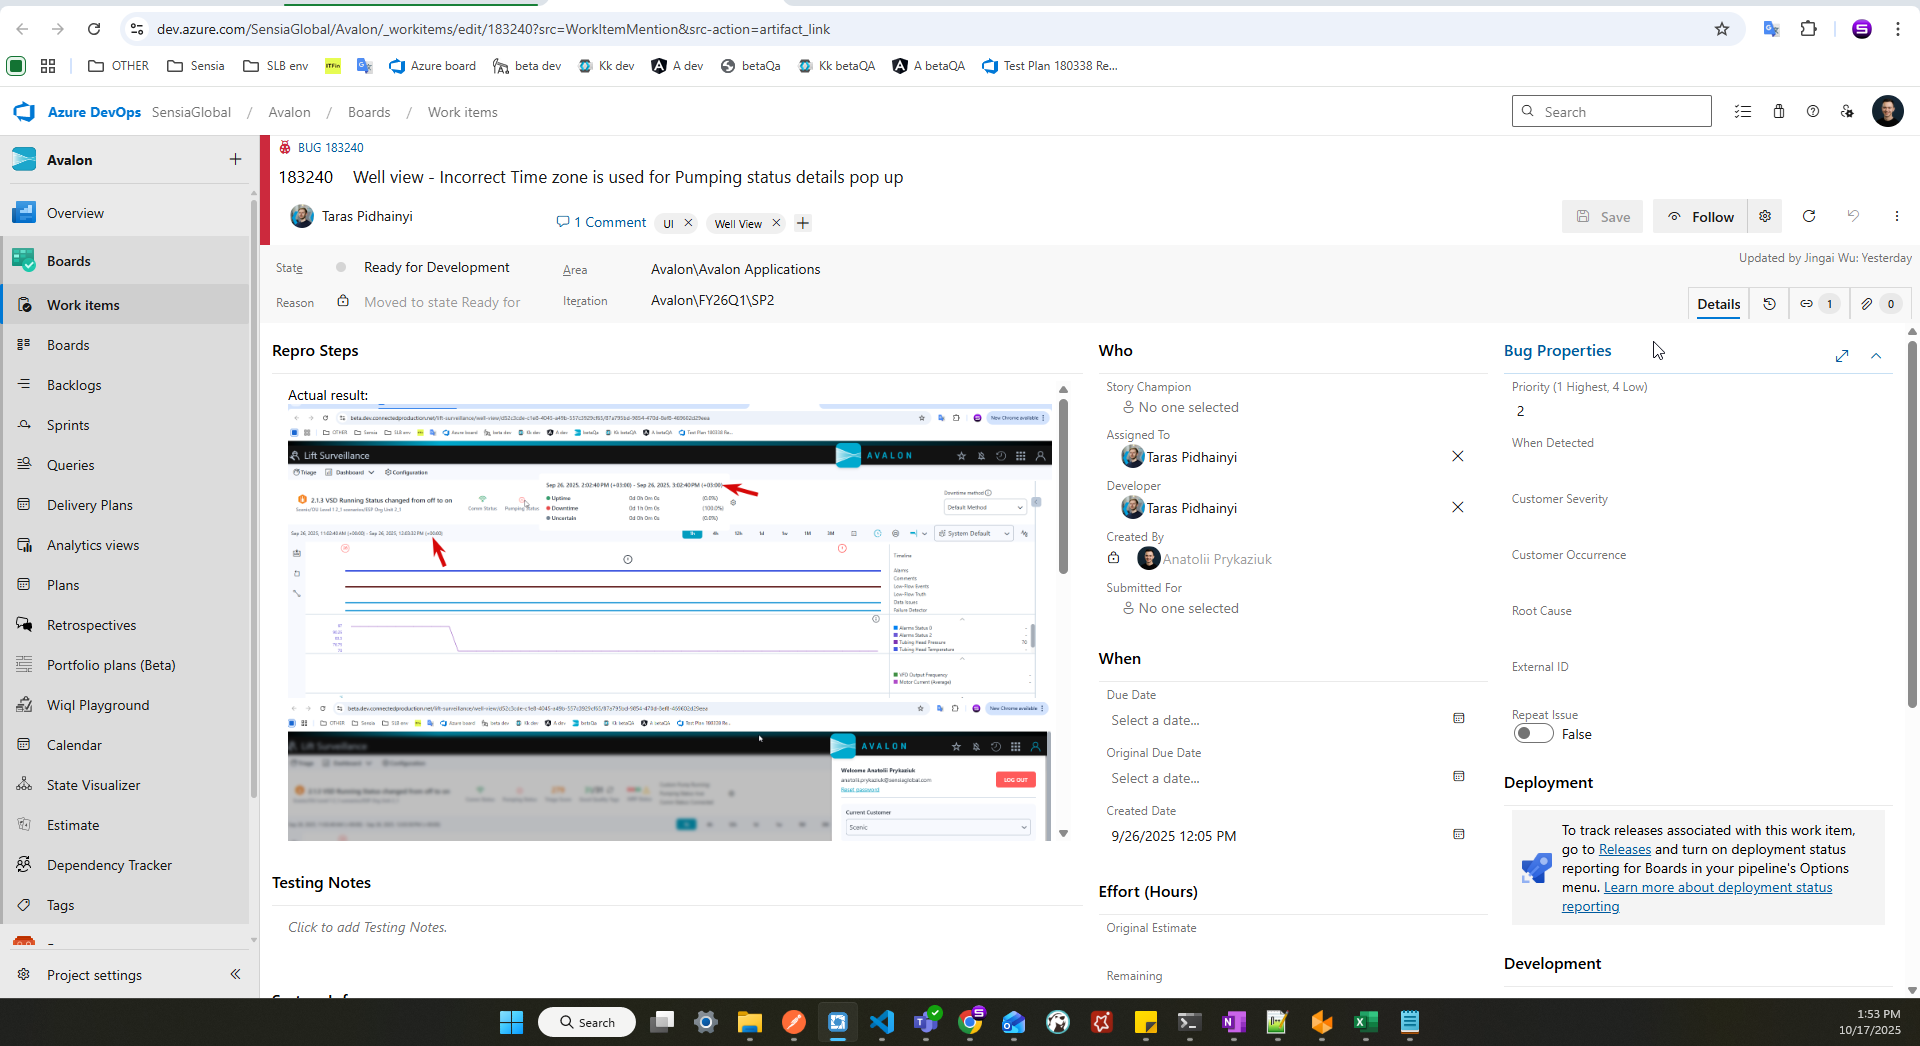Open Visual Studio Code from the taskbar
The height and width of the screenshot is (1046, 1920).
click(882, 1022)
